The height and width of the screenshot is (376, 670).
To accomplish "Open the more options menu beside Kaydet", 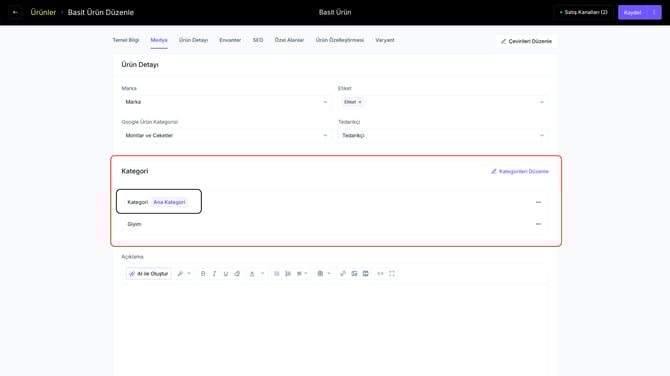I will tap(655, 12).
